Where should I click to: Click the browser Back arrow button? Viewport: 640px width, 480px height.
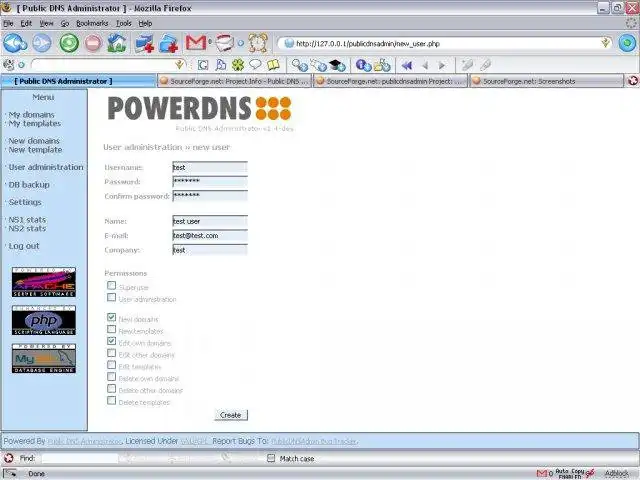pyautogui.click(x=15, y=43)
